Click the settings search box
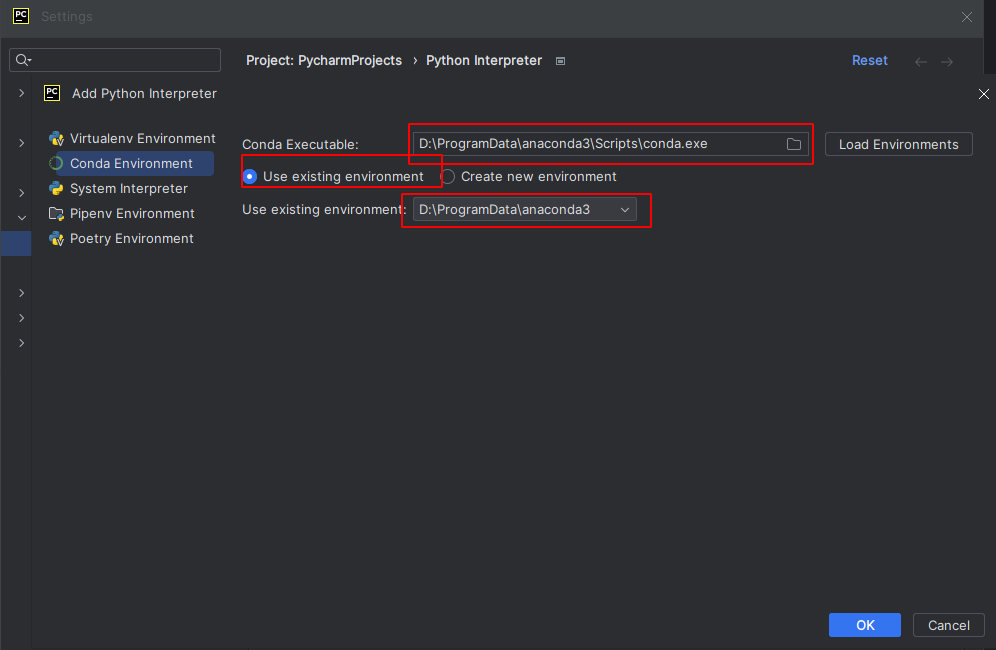 click(x=114, y=60)
